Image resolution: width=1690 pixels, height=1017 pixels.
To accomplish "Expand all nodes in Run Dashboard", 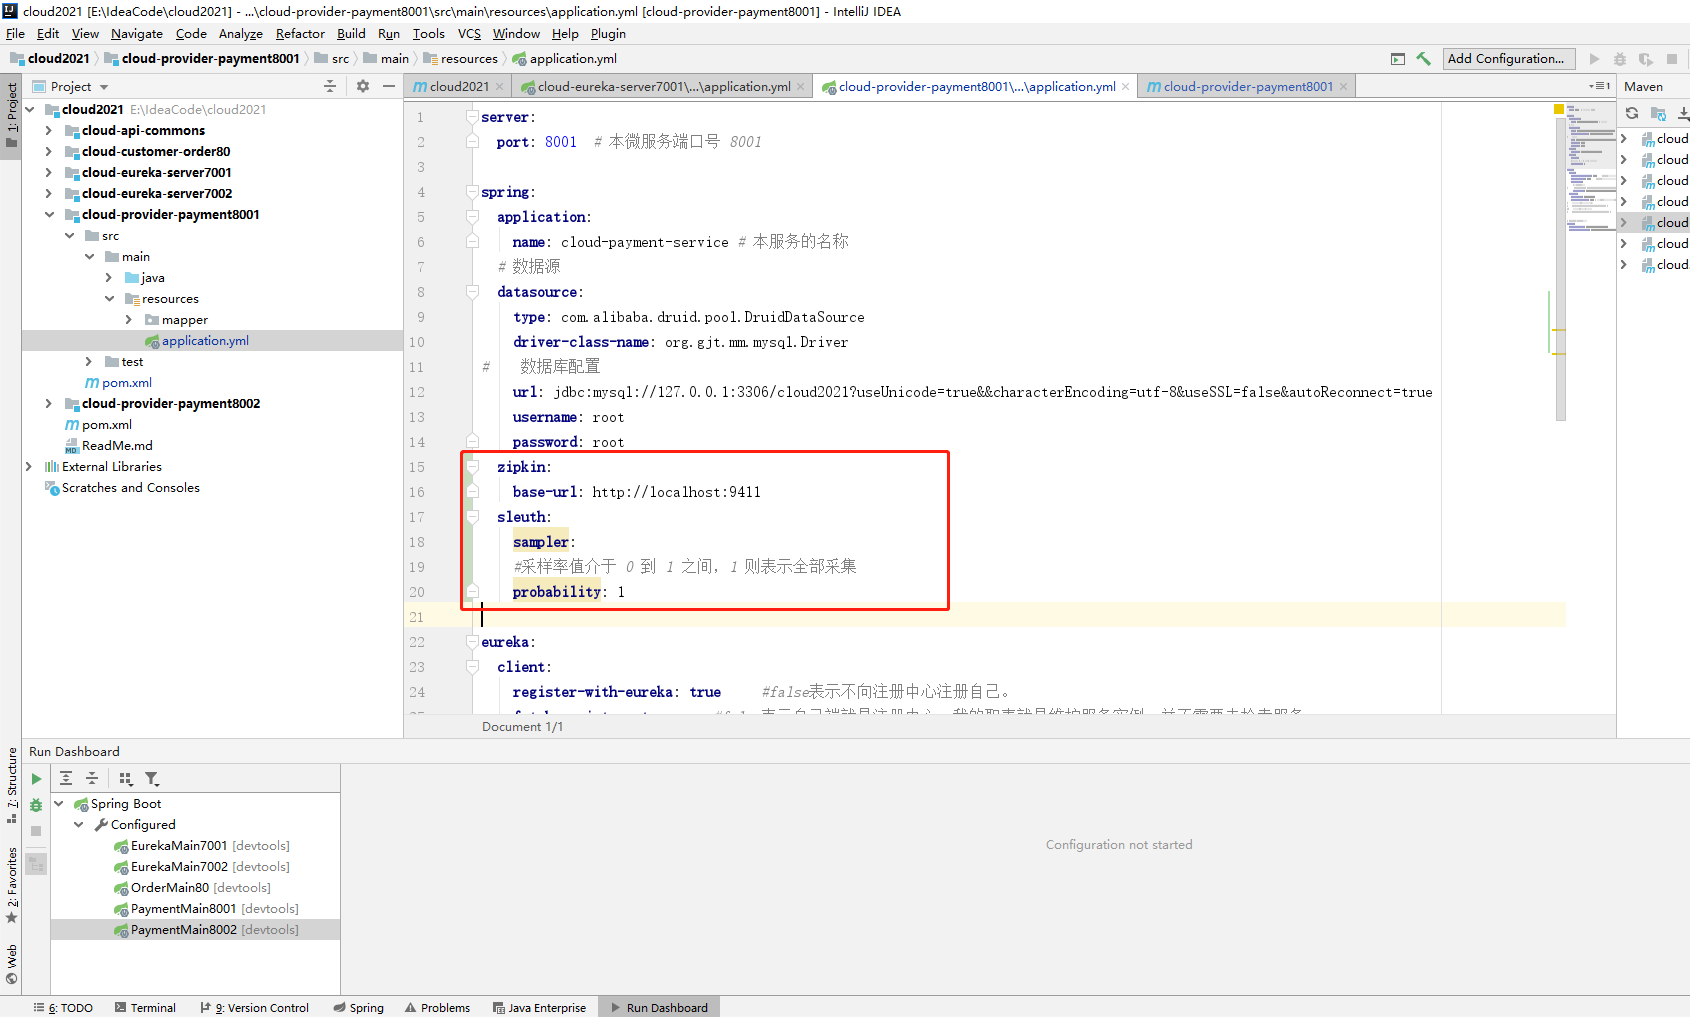I will (66, 779).
